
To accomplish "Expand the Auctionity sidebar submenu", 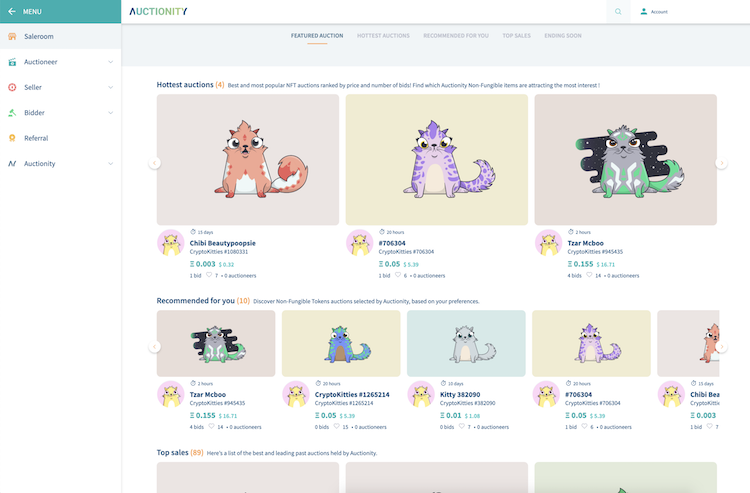I will coord(111,164).
